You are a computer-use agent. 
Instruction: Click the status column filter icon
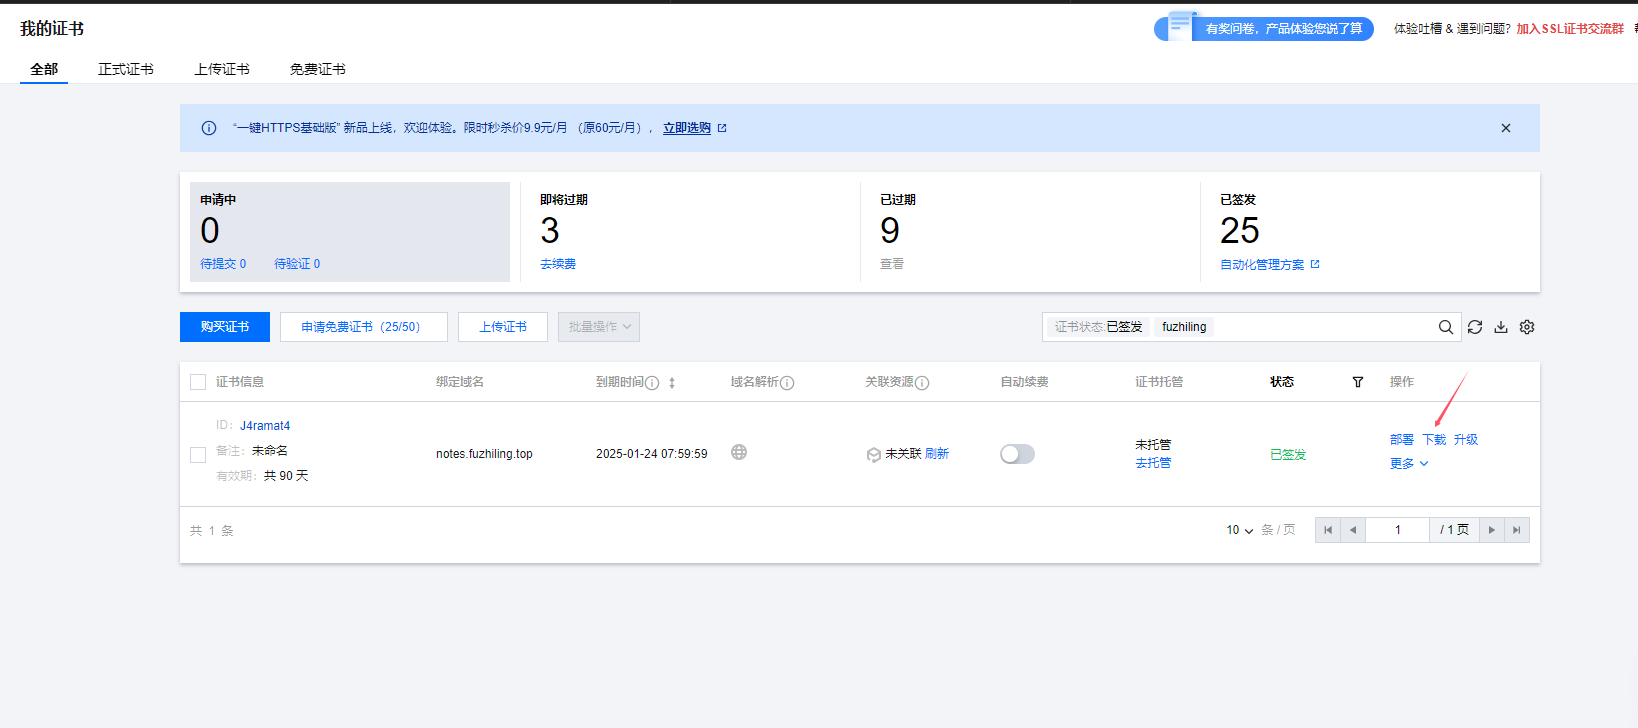[x=1357, y=382]
